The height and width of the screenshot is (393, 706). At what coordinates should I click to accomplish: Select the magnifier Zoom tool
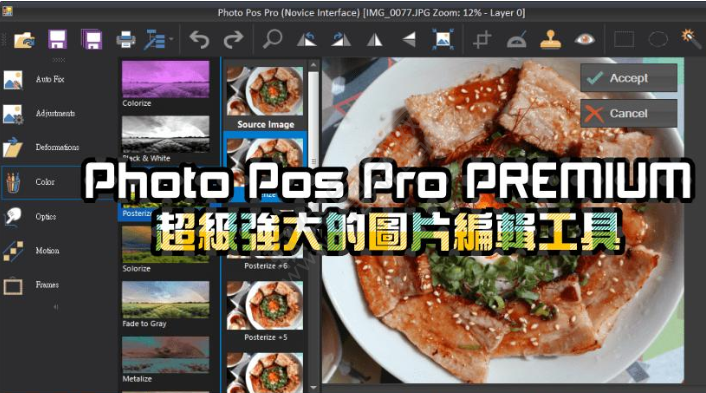[x=272, y=39]
